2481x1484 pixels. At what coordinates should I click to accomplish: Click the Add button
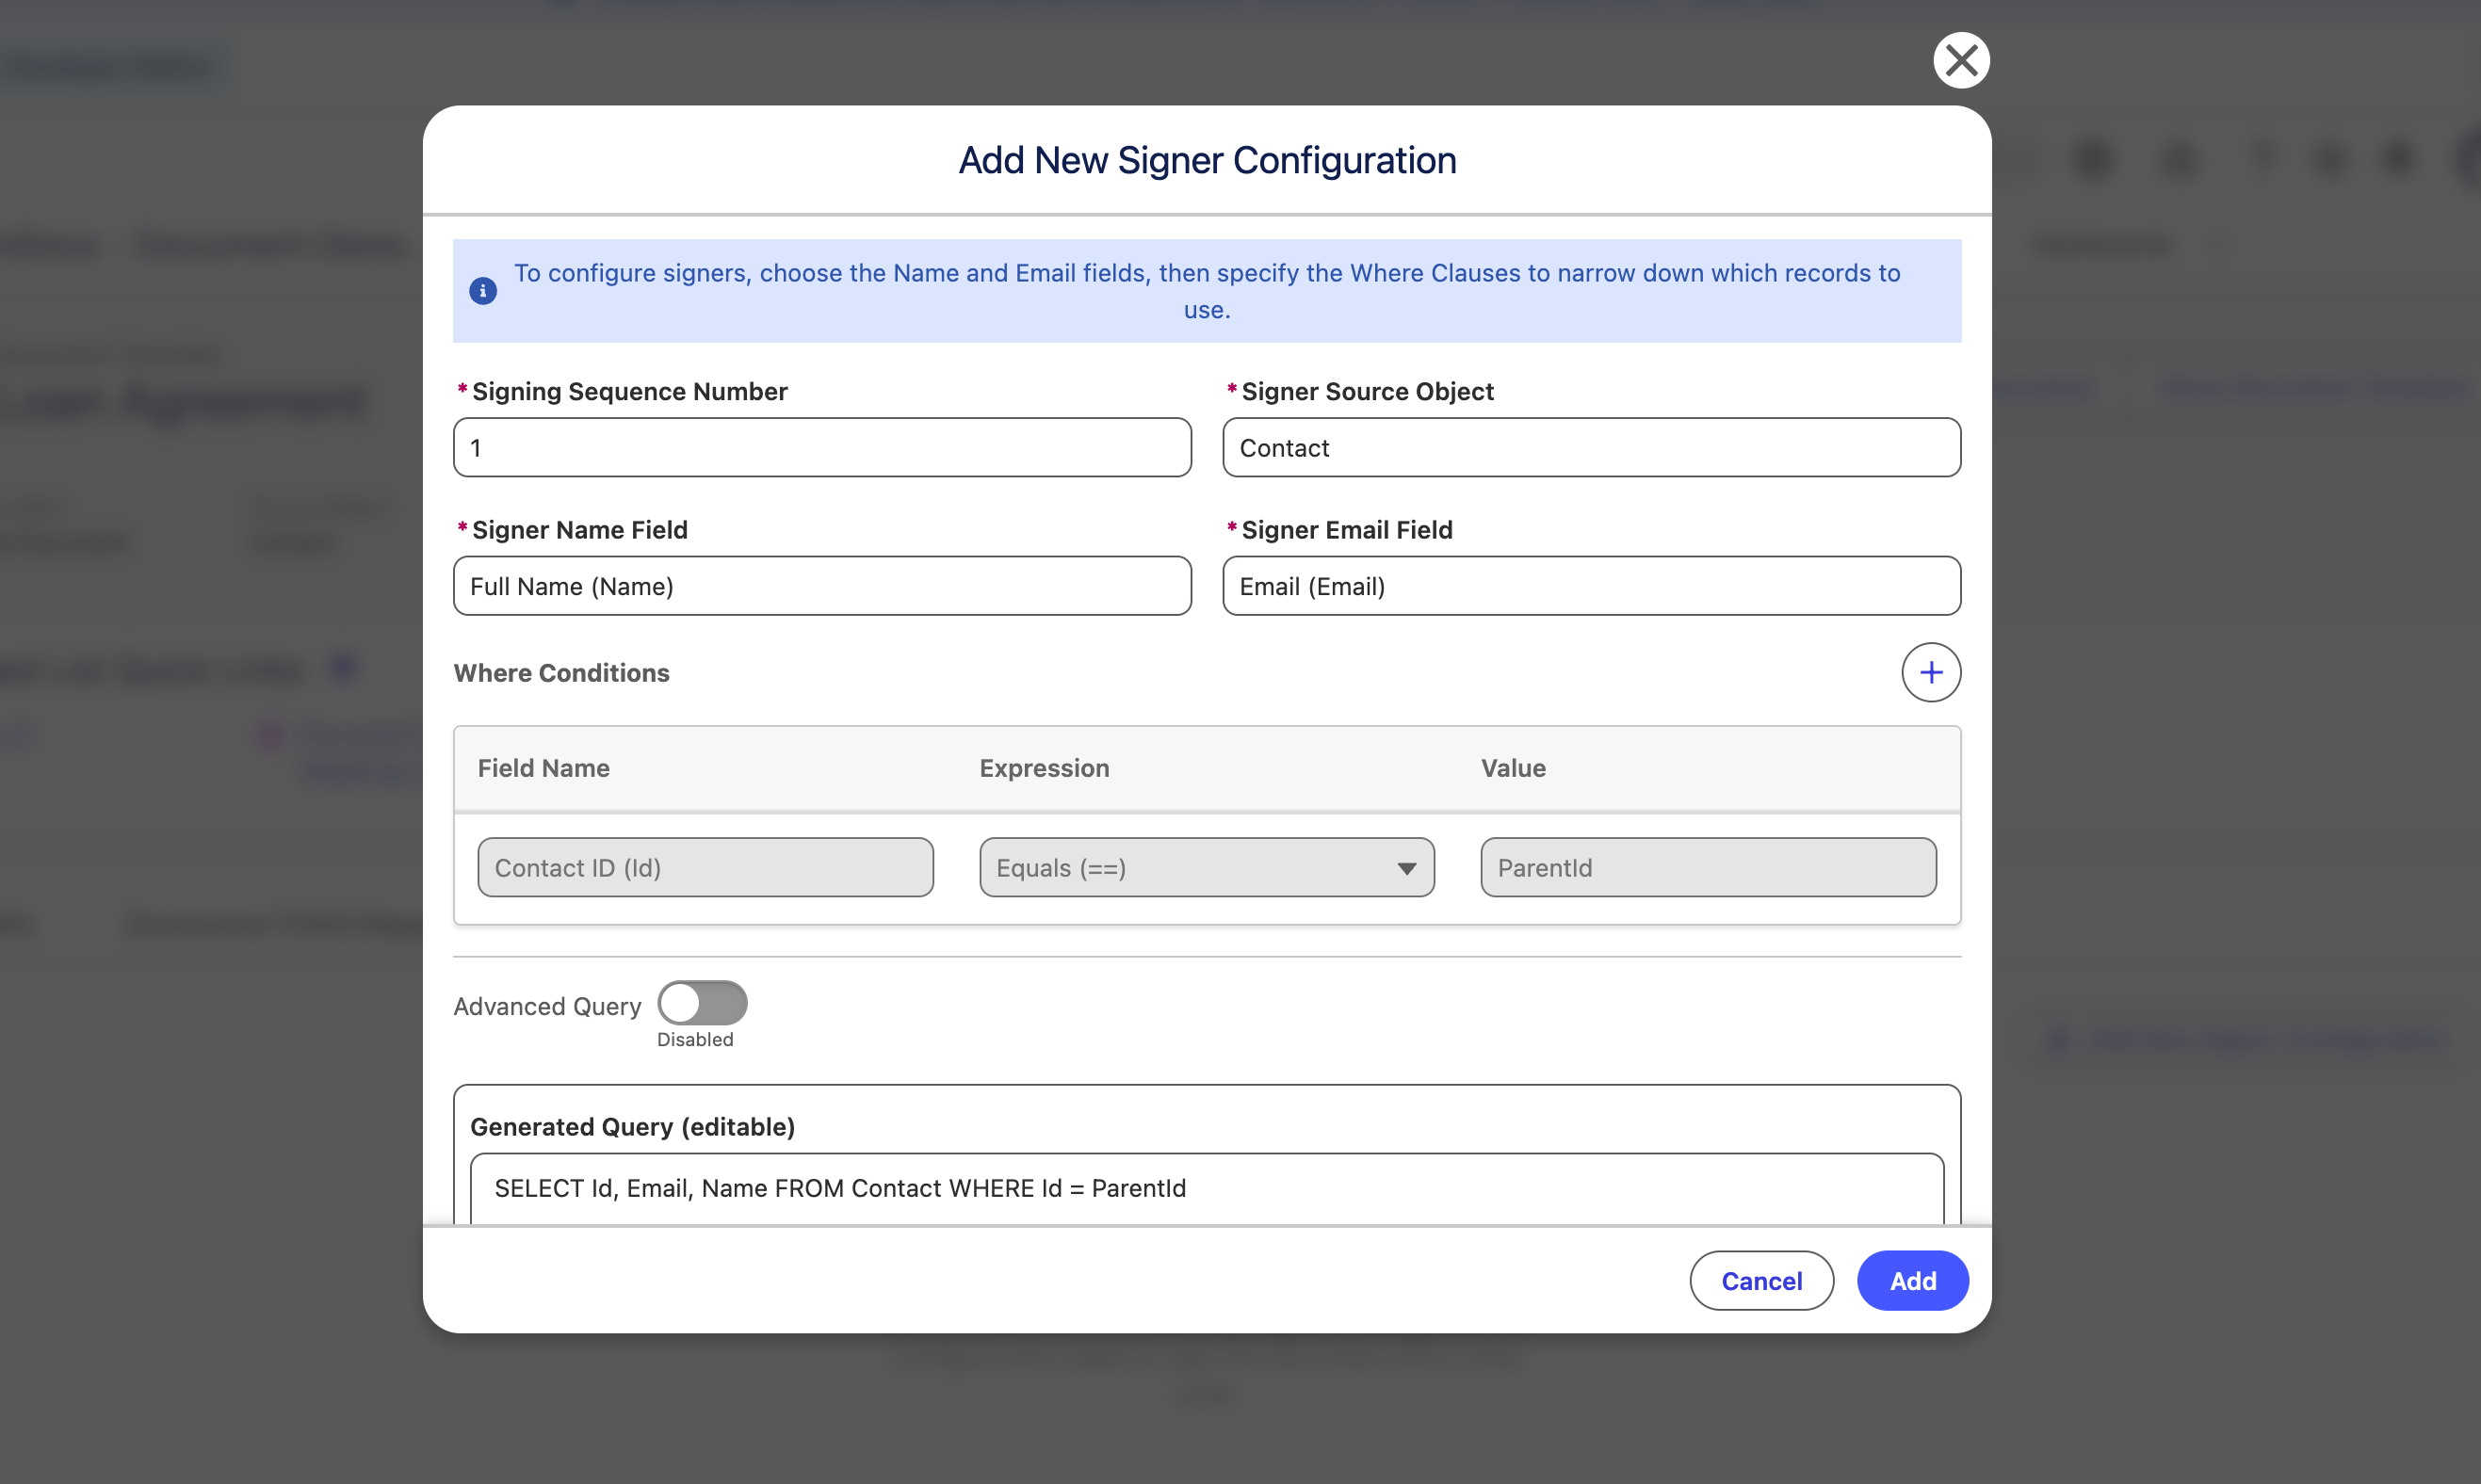point(1912,1280)
